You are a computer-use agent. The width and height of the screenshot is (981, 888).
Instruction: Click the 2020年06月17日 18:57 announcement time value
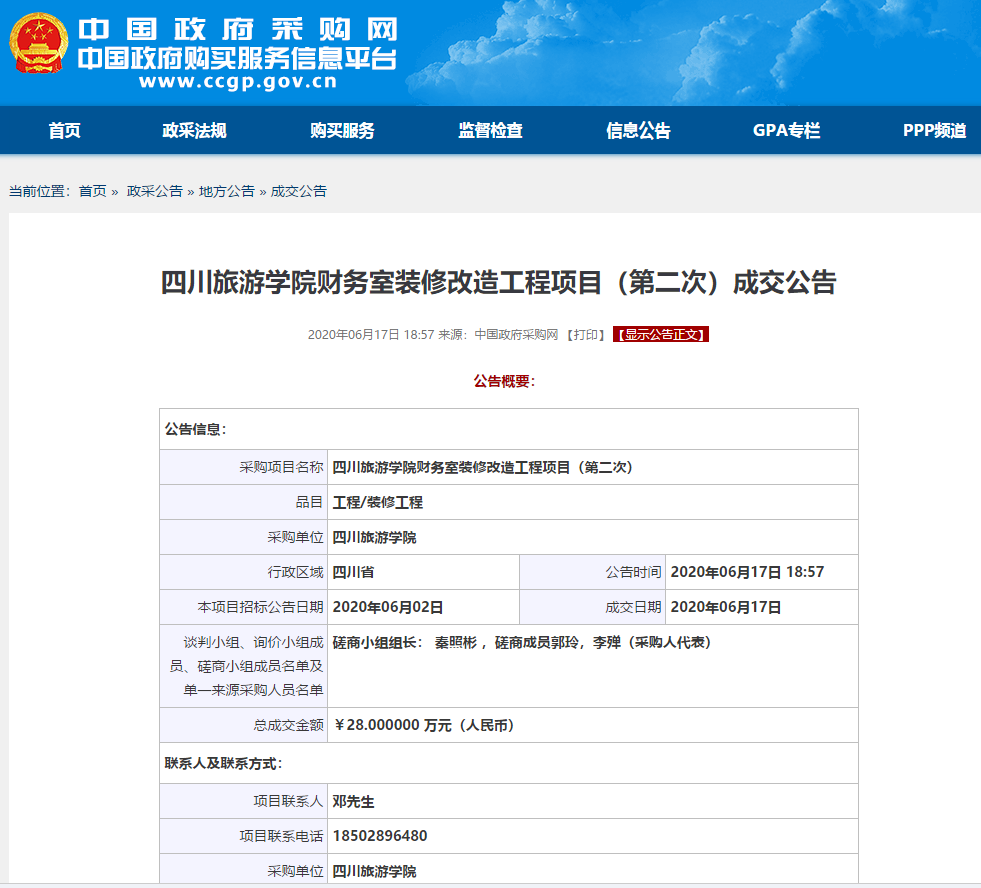pyautogui.click(x=747, y=572)
